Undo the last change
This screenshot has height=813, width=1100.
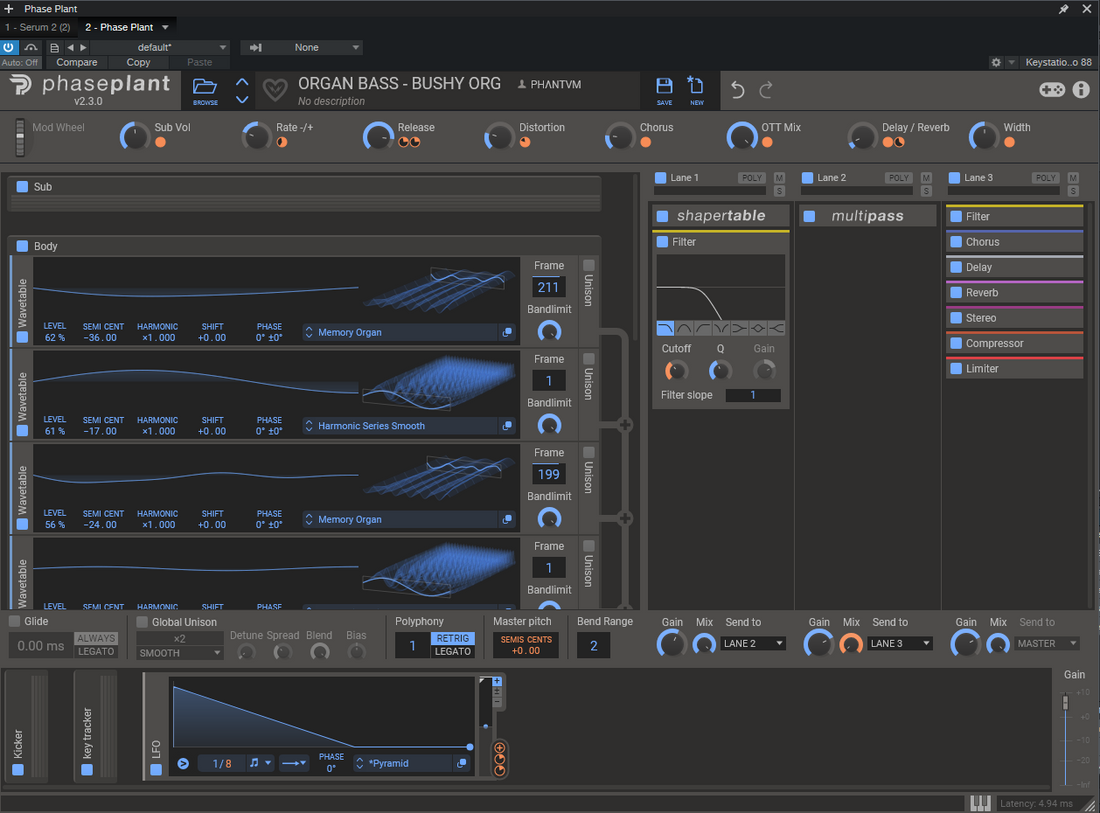(737, 90)
